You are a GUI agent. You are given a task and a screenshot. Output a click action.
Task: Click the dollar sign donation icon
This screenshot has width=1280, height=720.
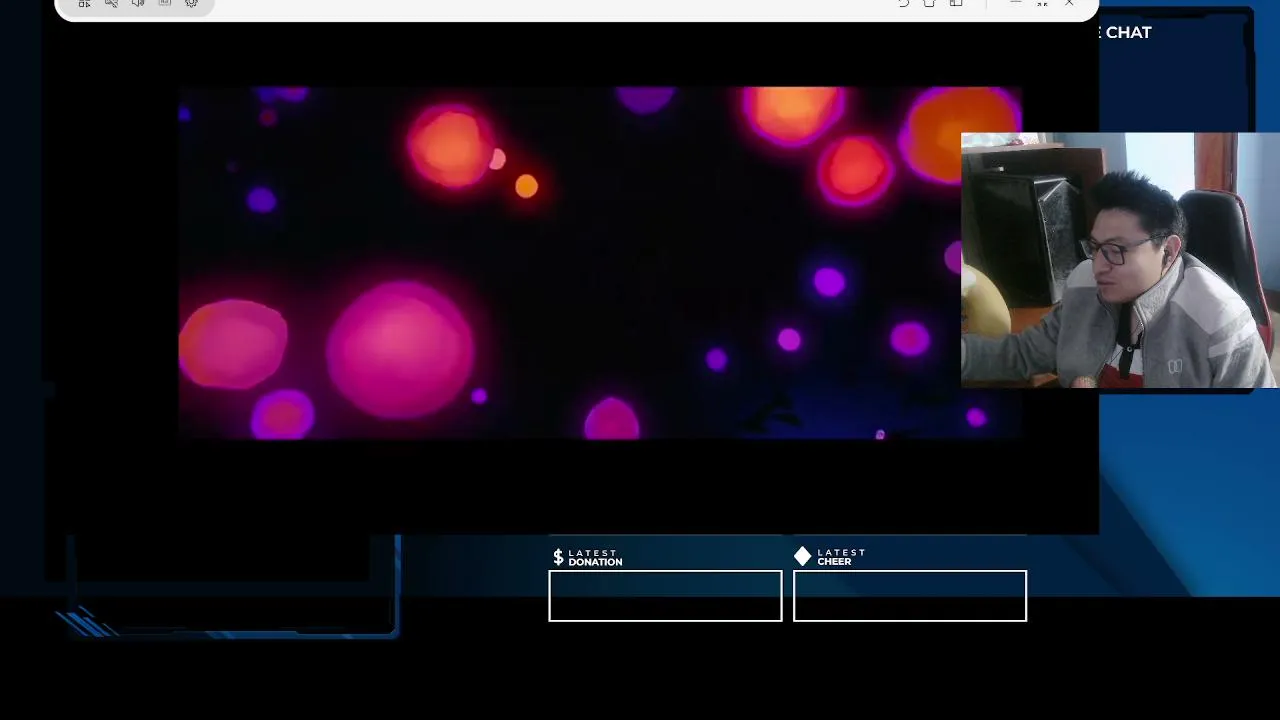click(x=558, y=557)
